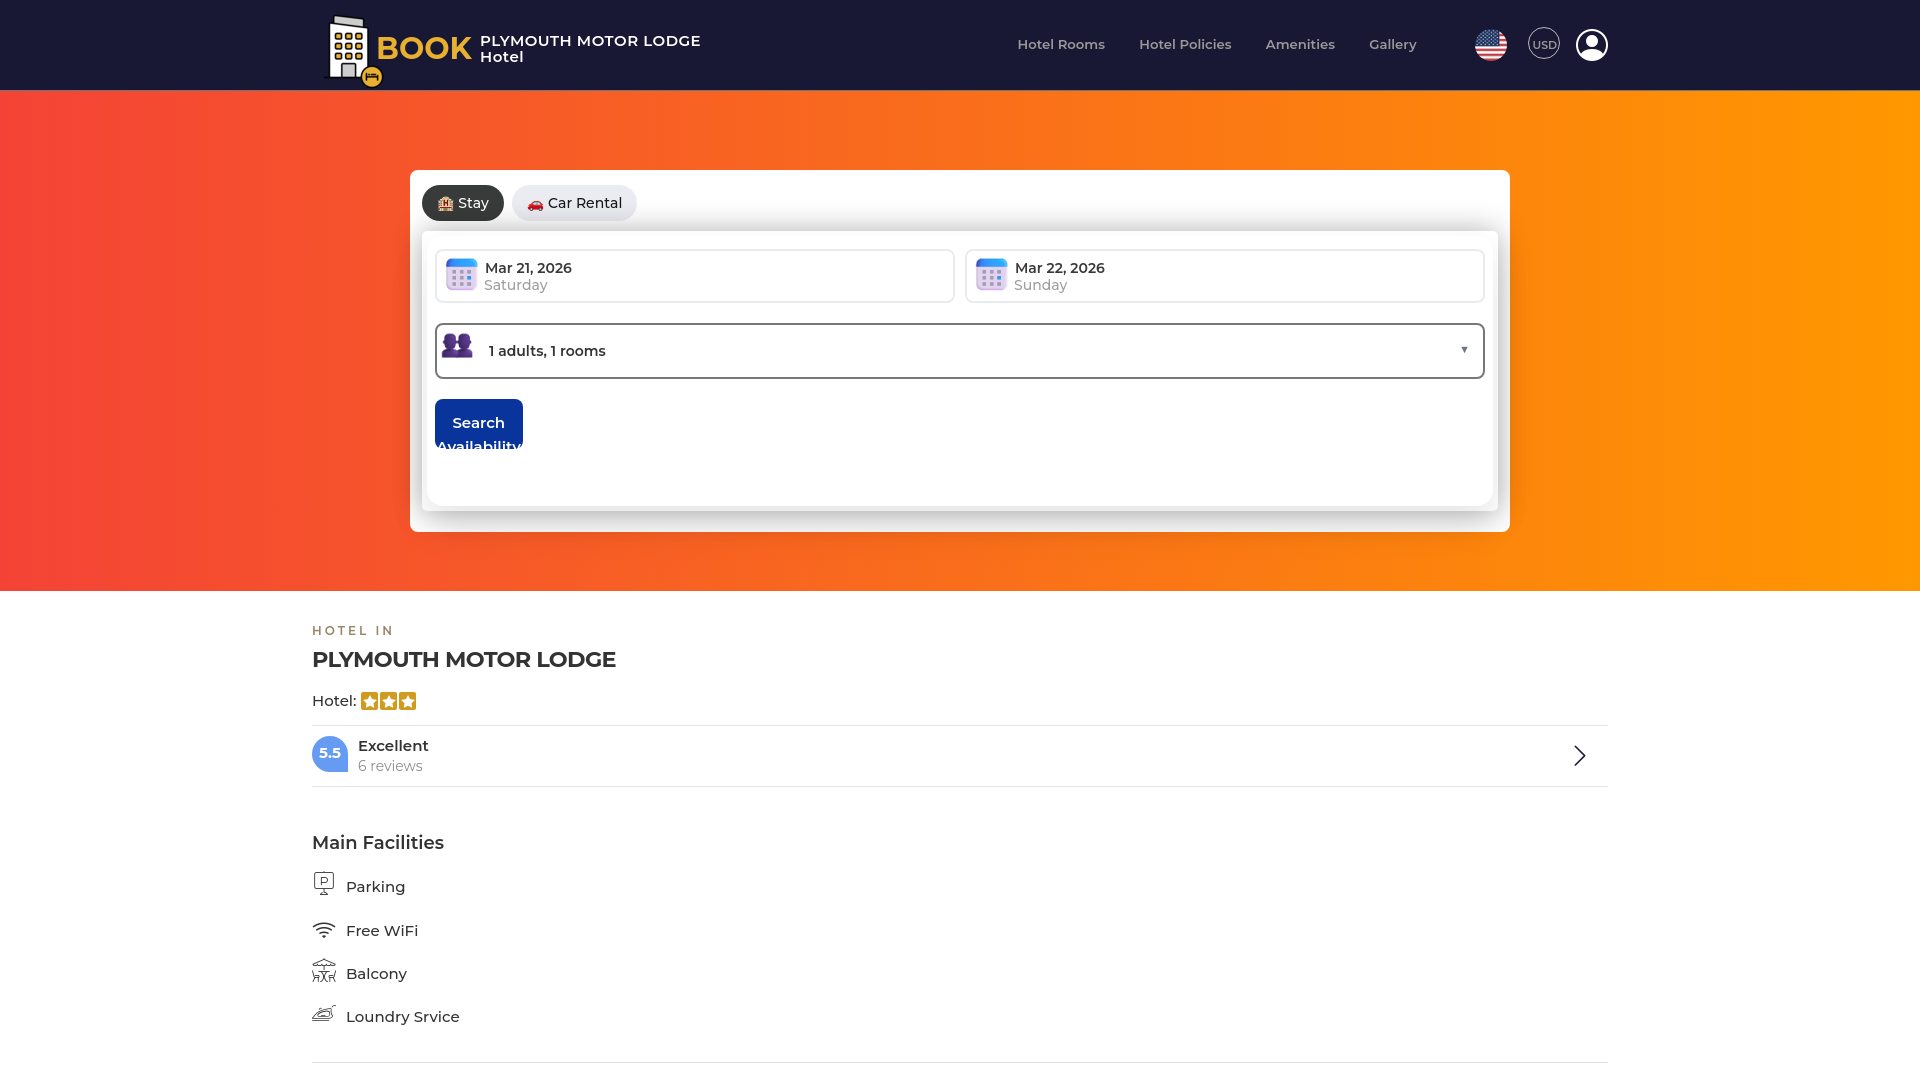
Task: Click the Free WiFi signal icon
Action: pyautogui.click(x=324, y=930)
